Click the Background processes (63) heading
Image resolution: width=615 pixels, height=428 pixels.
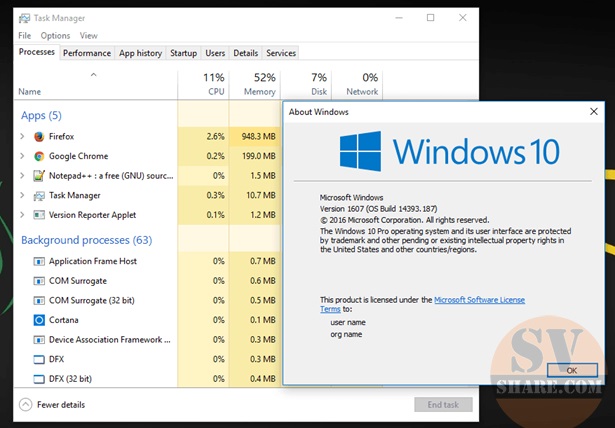(x=87, y=240)
